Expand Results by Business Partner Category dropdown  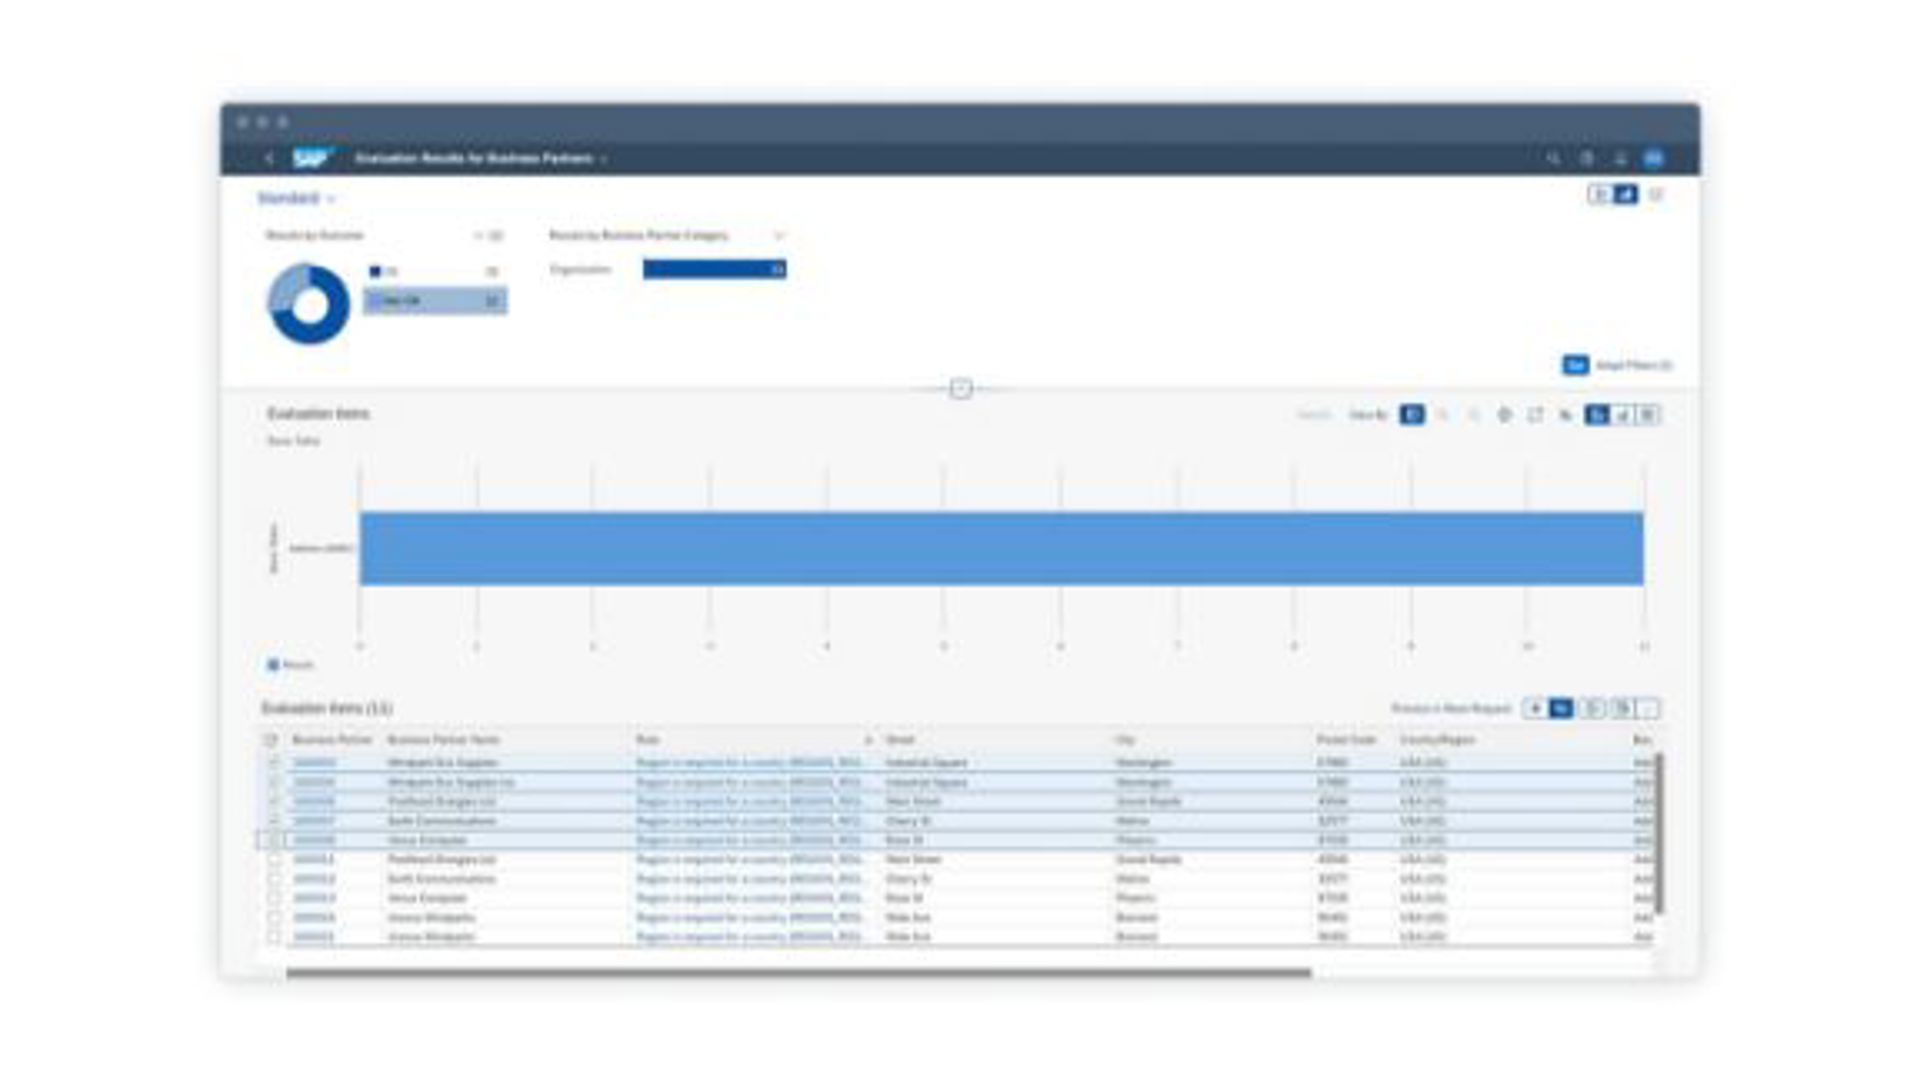pyautogui.click(x=779, y=236)
